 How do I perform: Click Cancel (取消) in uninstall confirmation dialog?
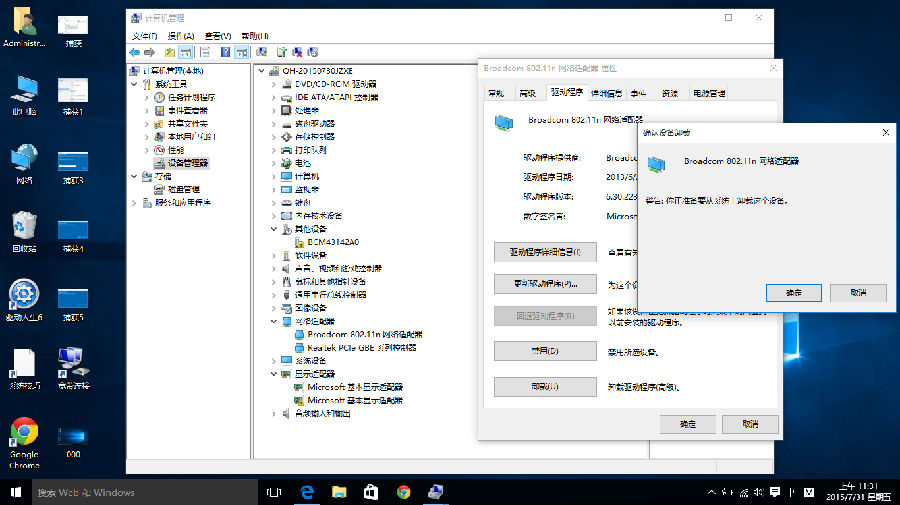pyautogui.click(x=858, y=293)
